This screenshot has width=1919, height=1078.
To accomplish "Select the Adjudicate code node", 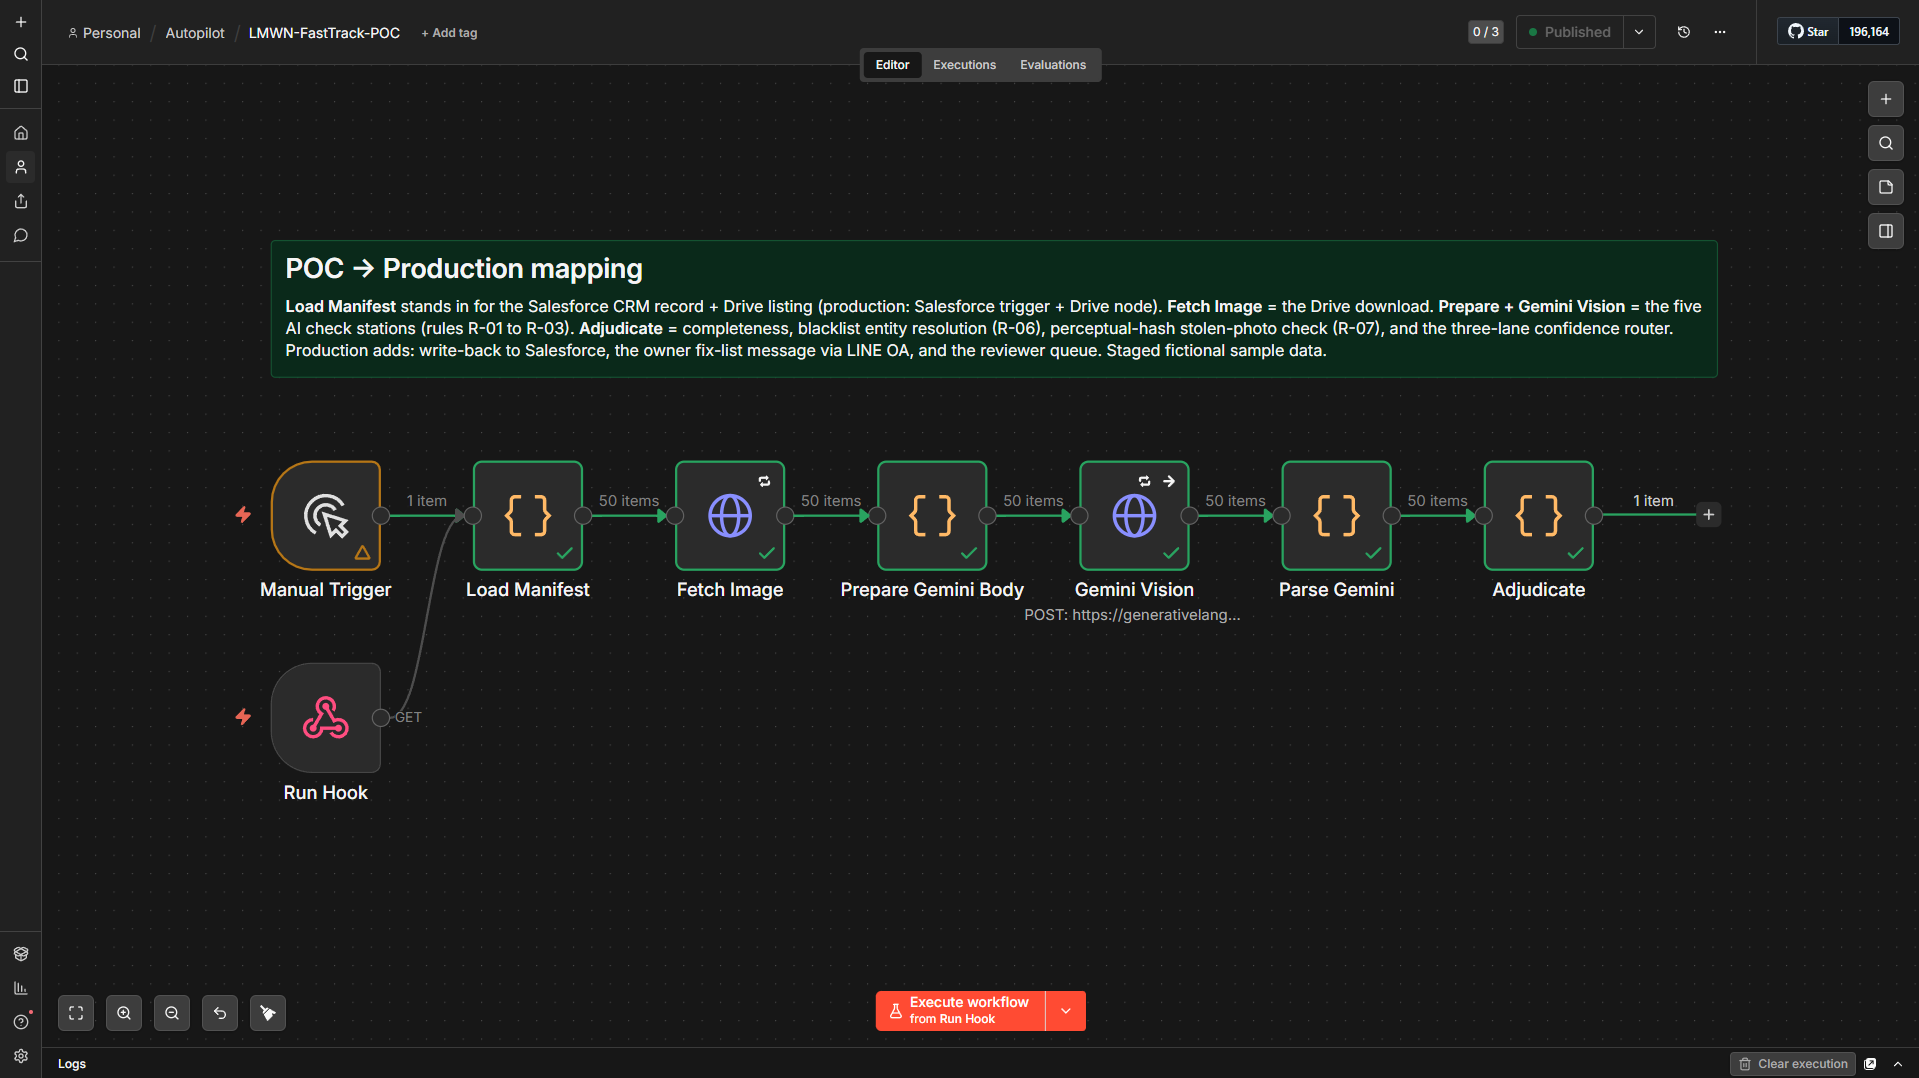I will [1538, 516].
